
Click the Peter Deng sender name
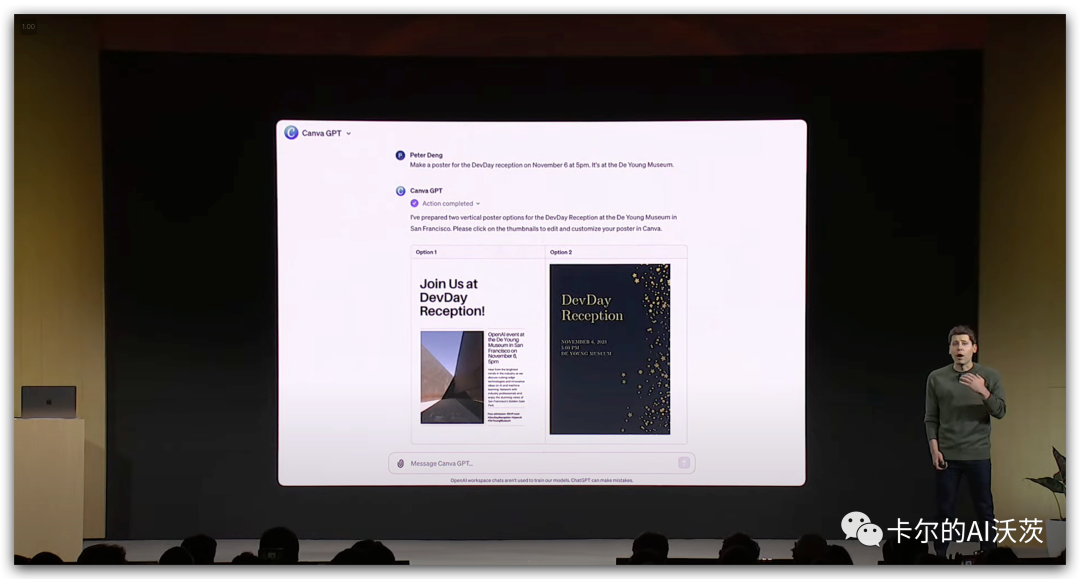[x=426, y=155]
